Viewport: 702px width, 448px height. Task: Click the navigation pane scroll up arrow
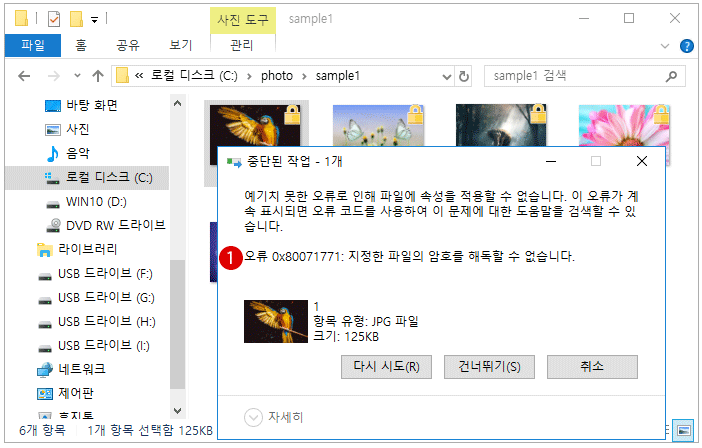[x=177, y=103]
